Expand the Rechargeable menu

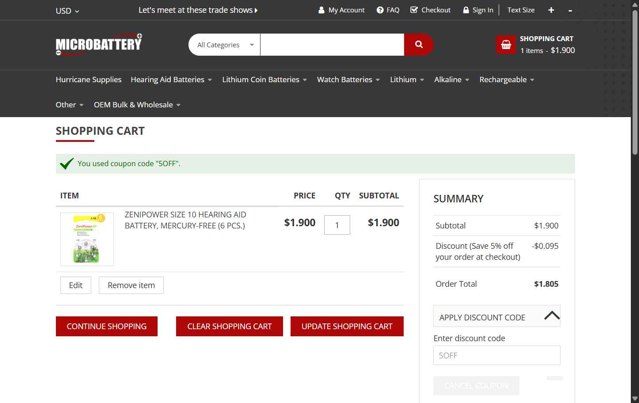507,79
